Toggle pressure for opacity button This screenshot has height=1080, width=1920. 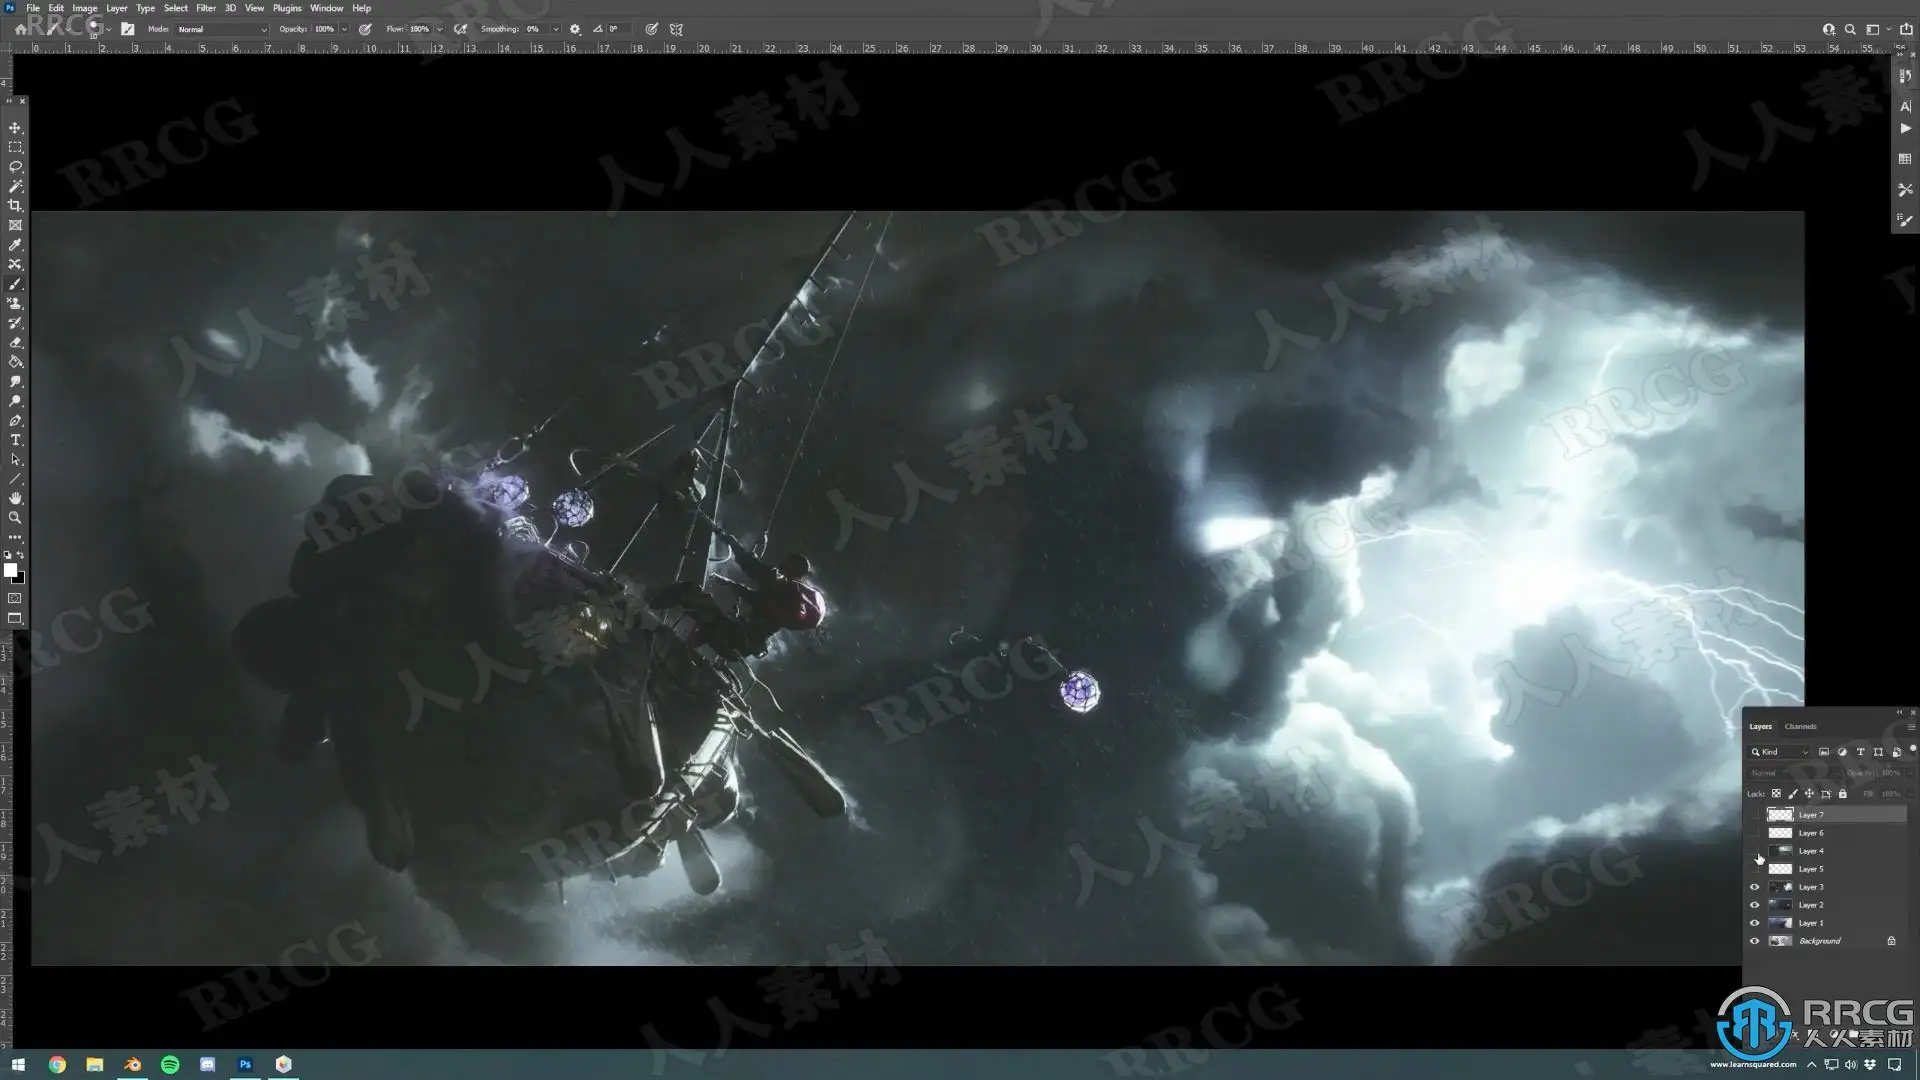tap(365, 29)
